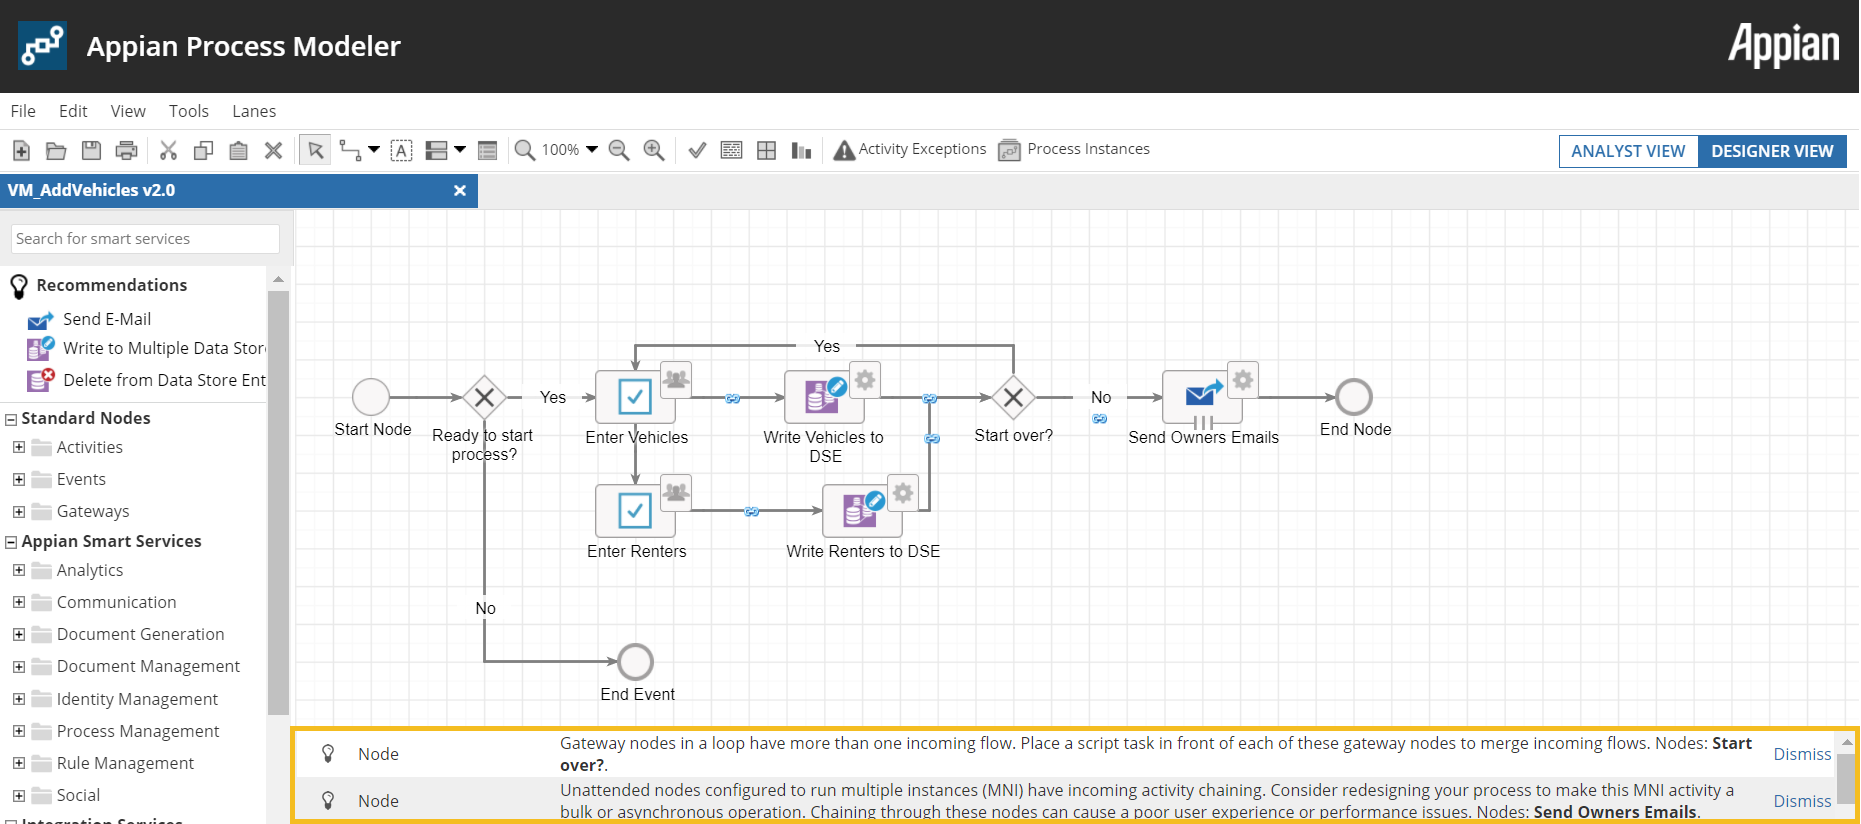
Task: Select the pointer selection tool
Action: (316, 150)
